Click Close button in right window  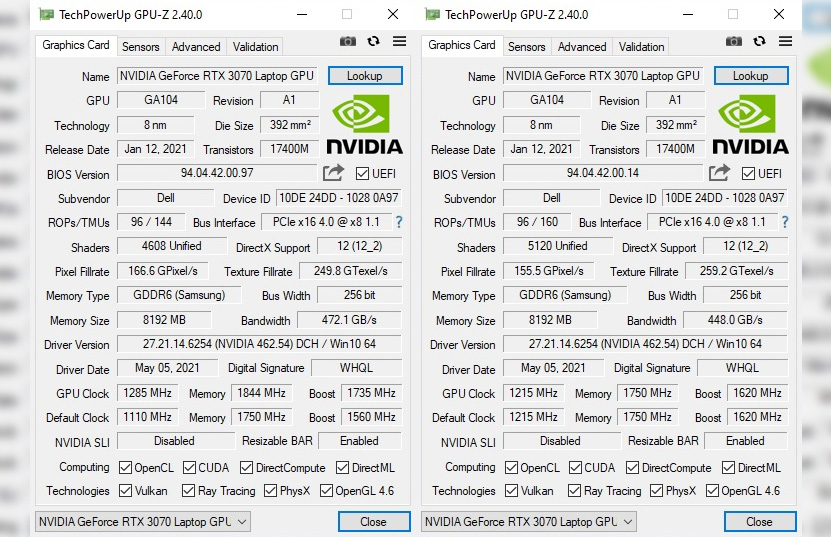(759, 522)
